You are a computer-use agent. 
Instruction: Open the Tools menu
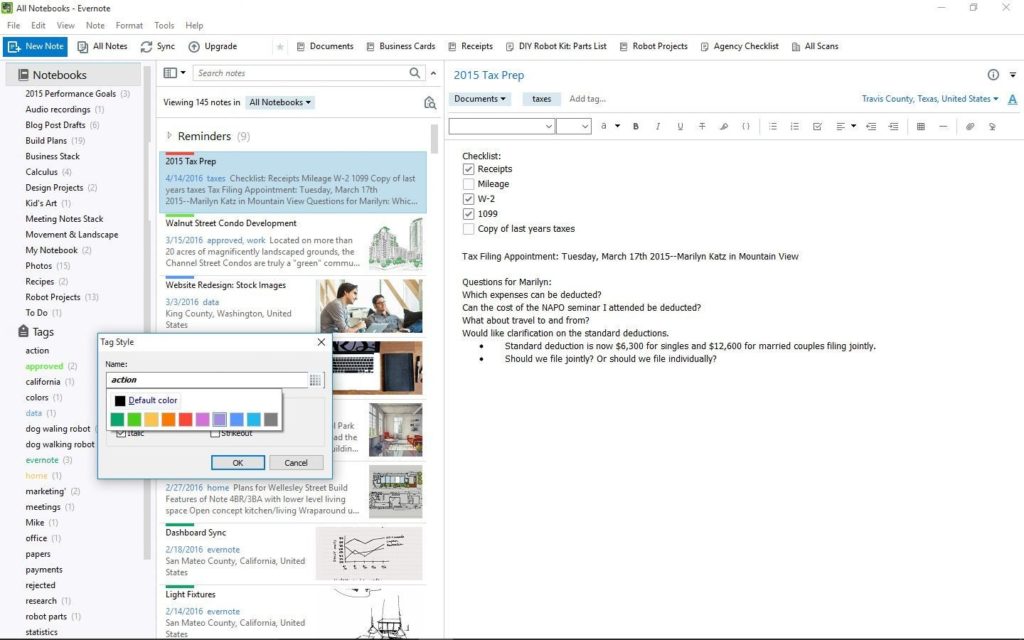tap(164, 25)
